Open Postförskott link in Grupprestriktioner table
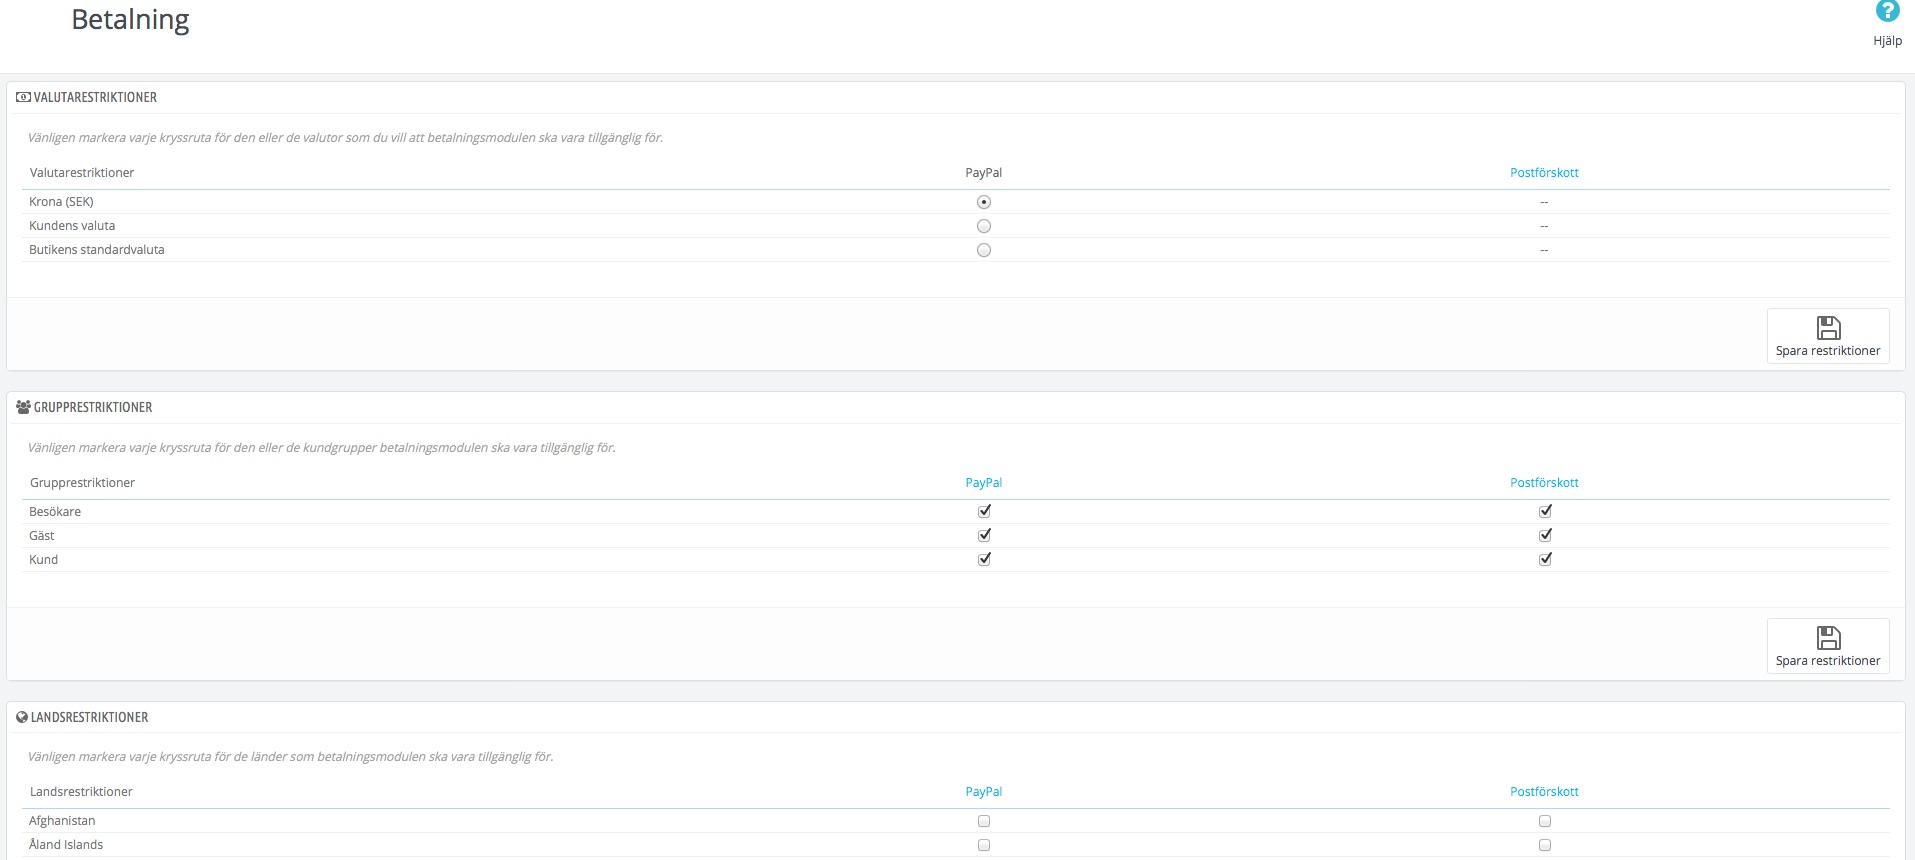This screenshot has height=860, width=1915. [x=1544, y=483]
